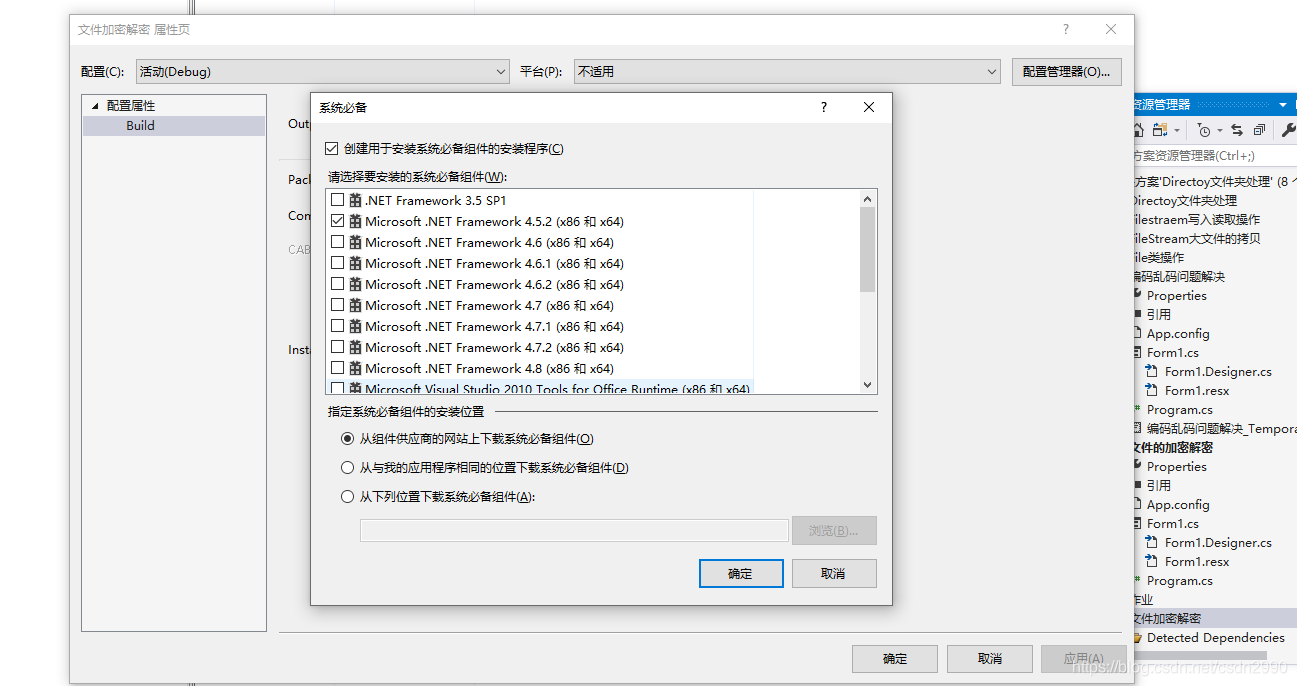This screenshot has width=1297, height=686.
Task: Click the help question mark in 属性页 title bar
Action: coord(1066,29)
